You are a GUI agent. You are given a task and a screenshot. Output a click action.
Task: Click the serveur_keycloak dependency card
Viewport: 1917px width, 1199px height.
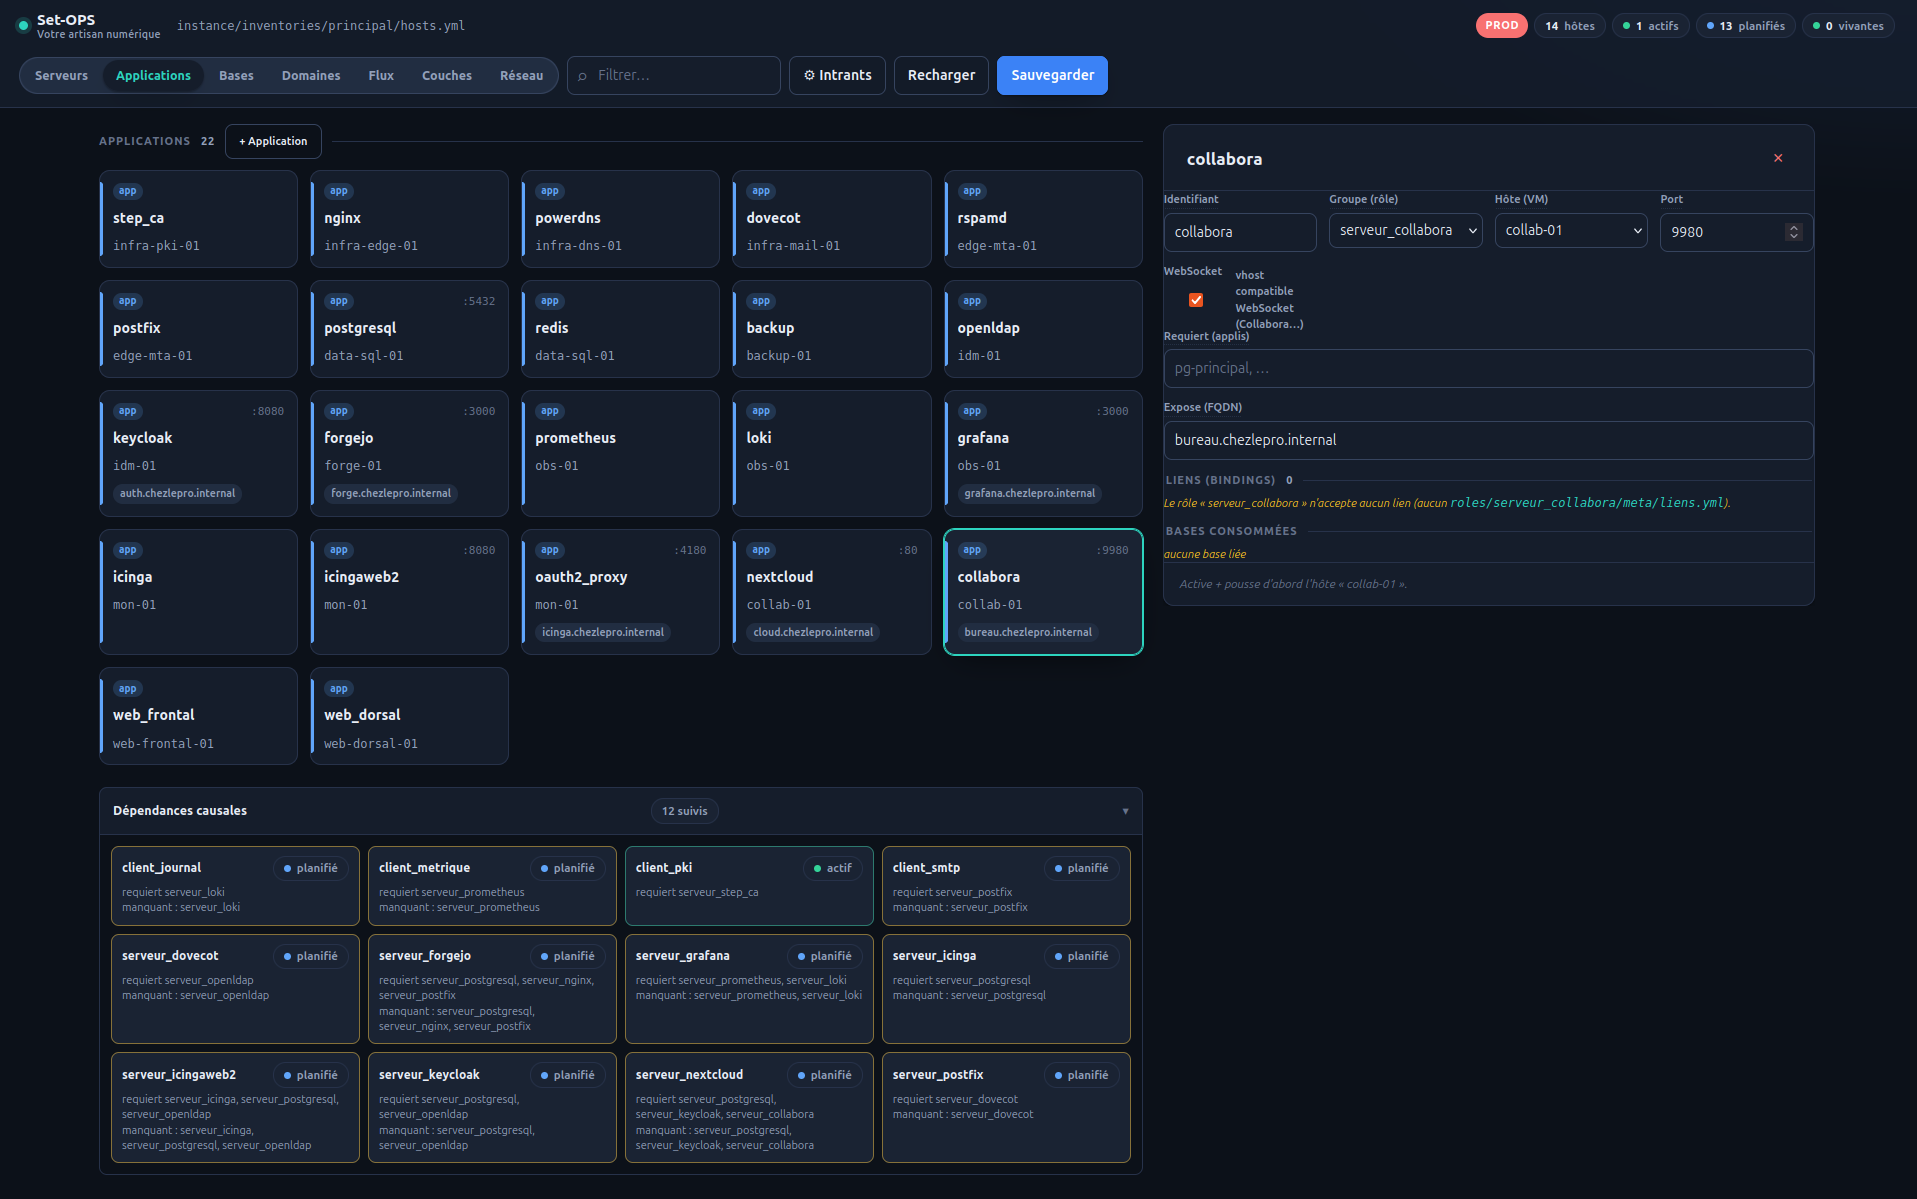coord(492,1107)
